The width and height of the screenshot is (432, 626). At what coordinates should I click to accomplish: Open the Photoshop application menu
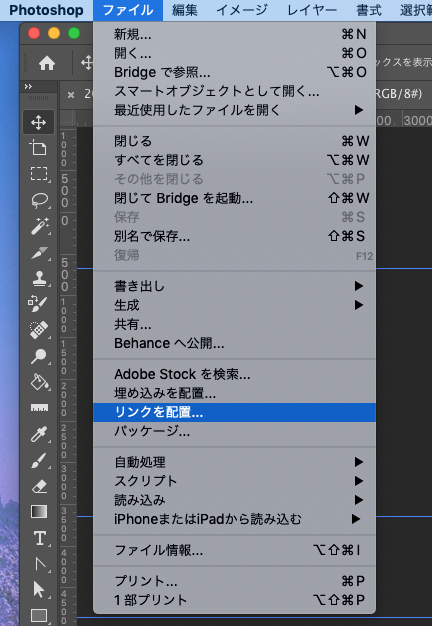tap(46, 10)
